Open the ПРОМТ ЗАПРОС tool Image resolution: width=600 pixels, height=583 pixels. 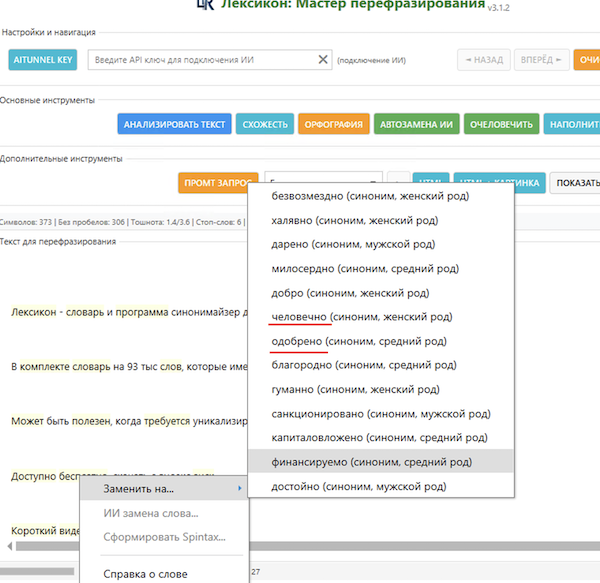pyautogui.click(x=216, y=183)
